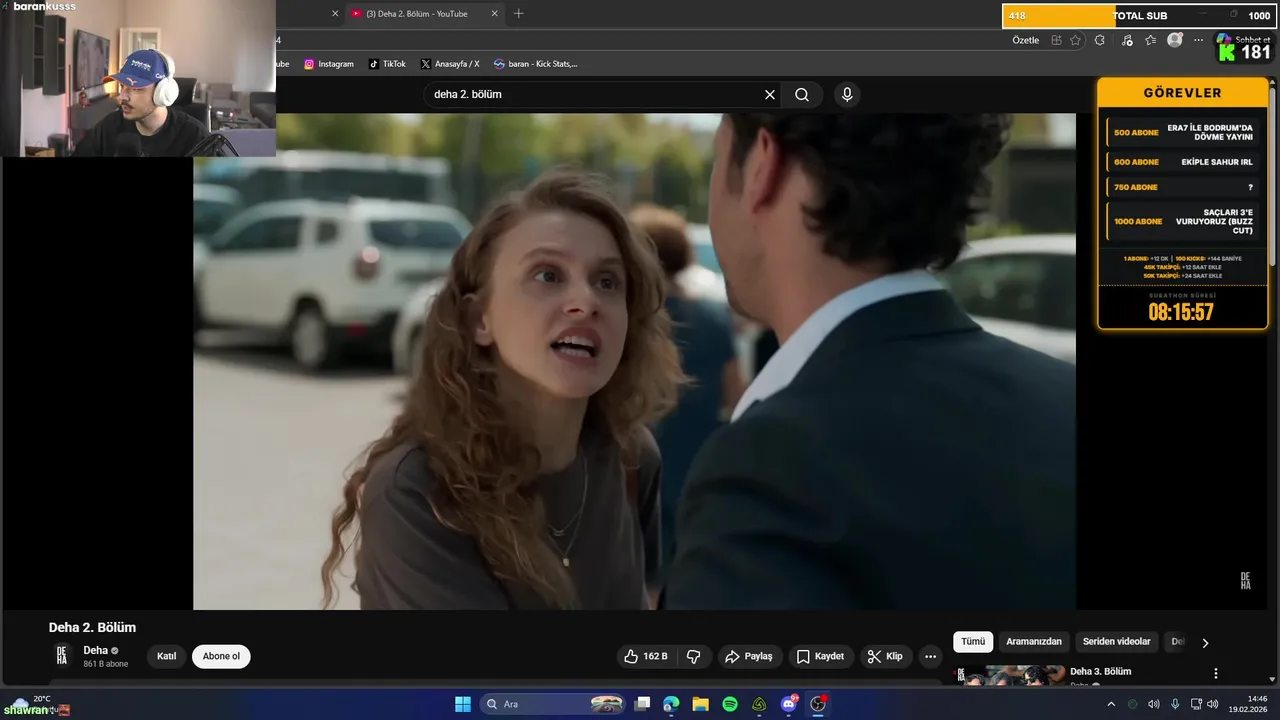The width and height of the screenshot is (1280, 720).
Task: Open a new browser tab
Action: (518, 13)
